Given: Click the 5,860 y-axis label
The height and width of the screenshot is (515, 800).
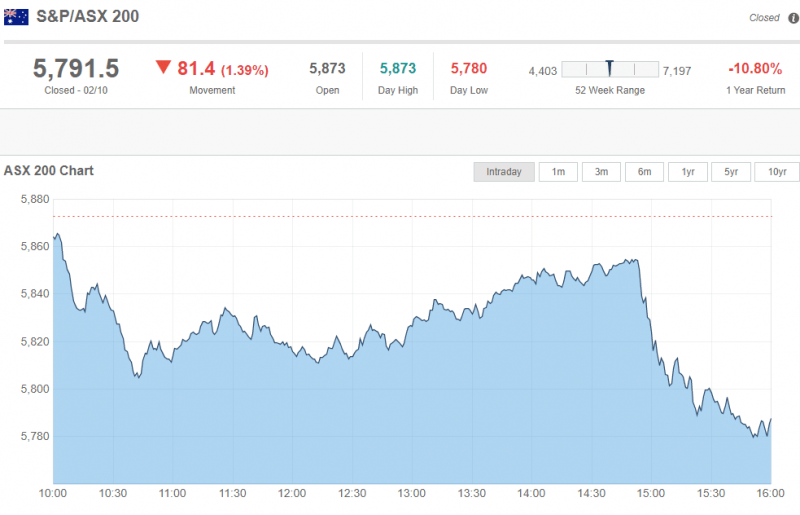Looking at the screenshot, I should tap(35, 247).
